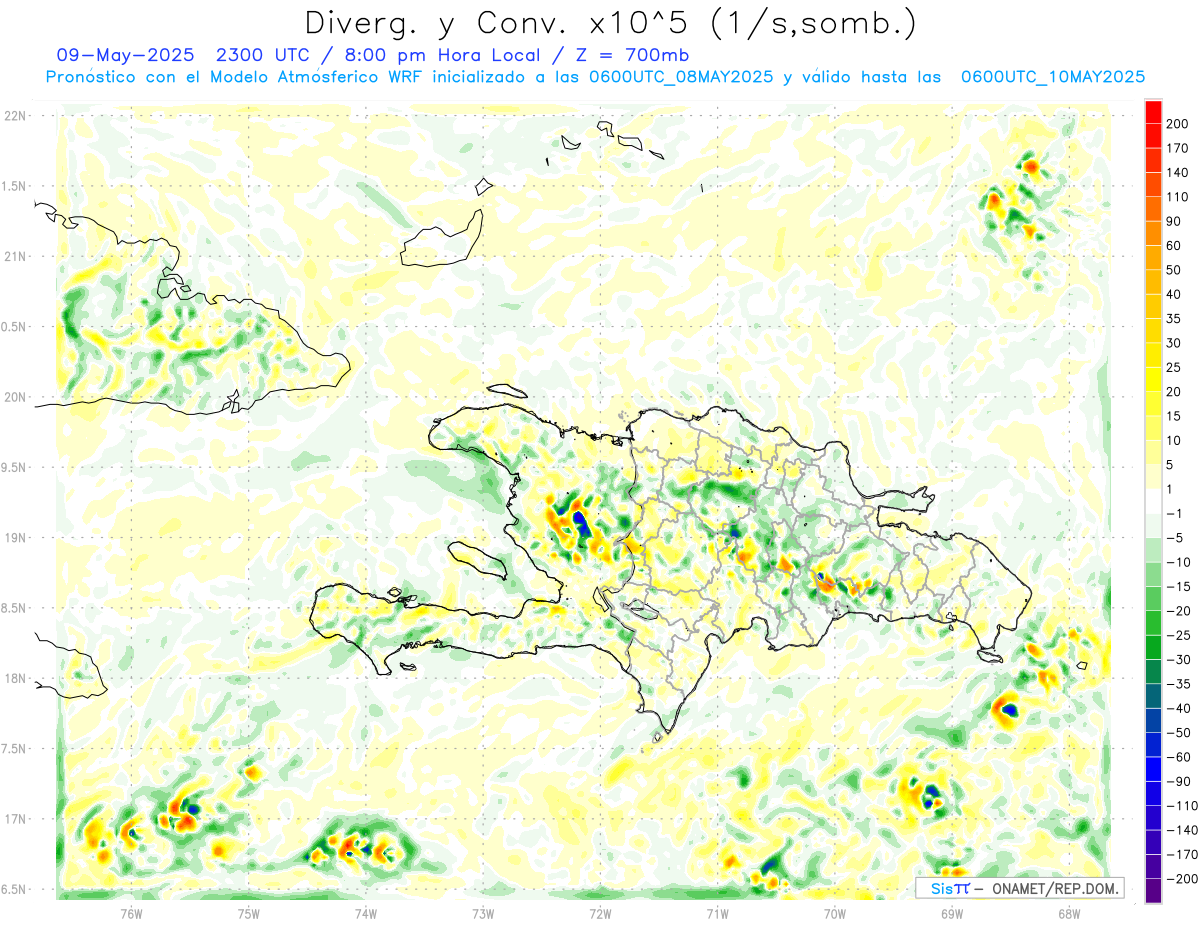Select longitude label '73W'
Viewport: 1200px width, 927px height.
483,913
